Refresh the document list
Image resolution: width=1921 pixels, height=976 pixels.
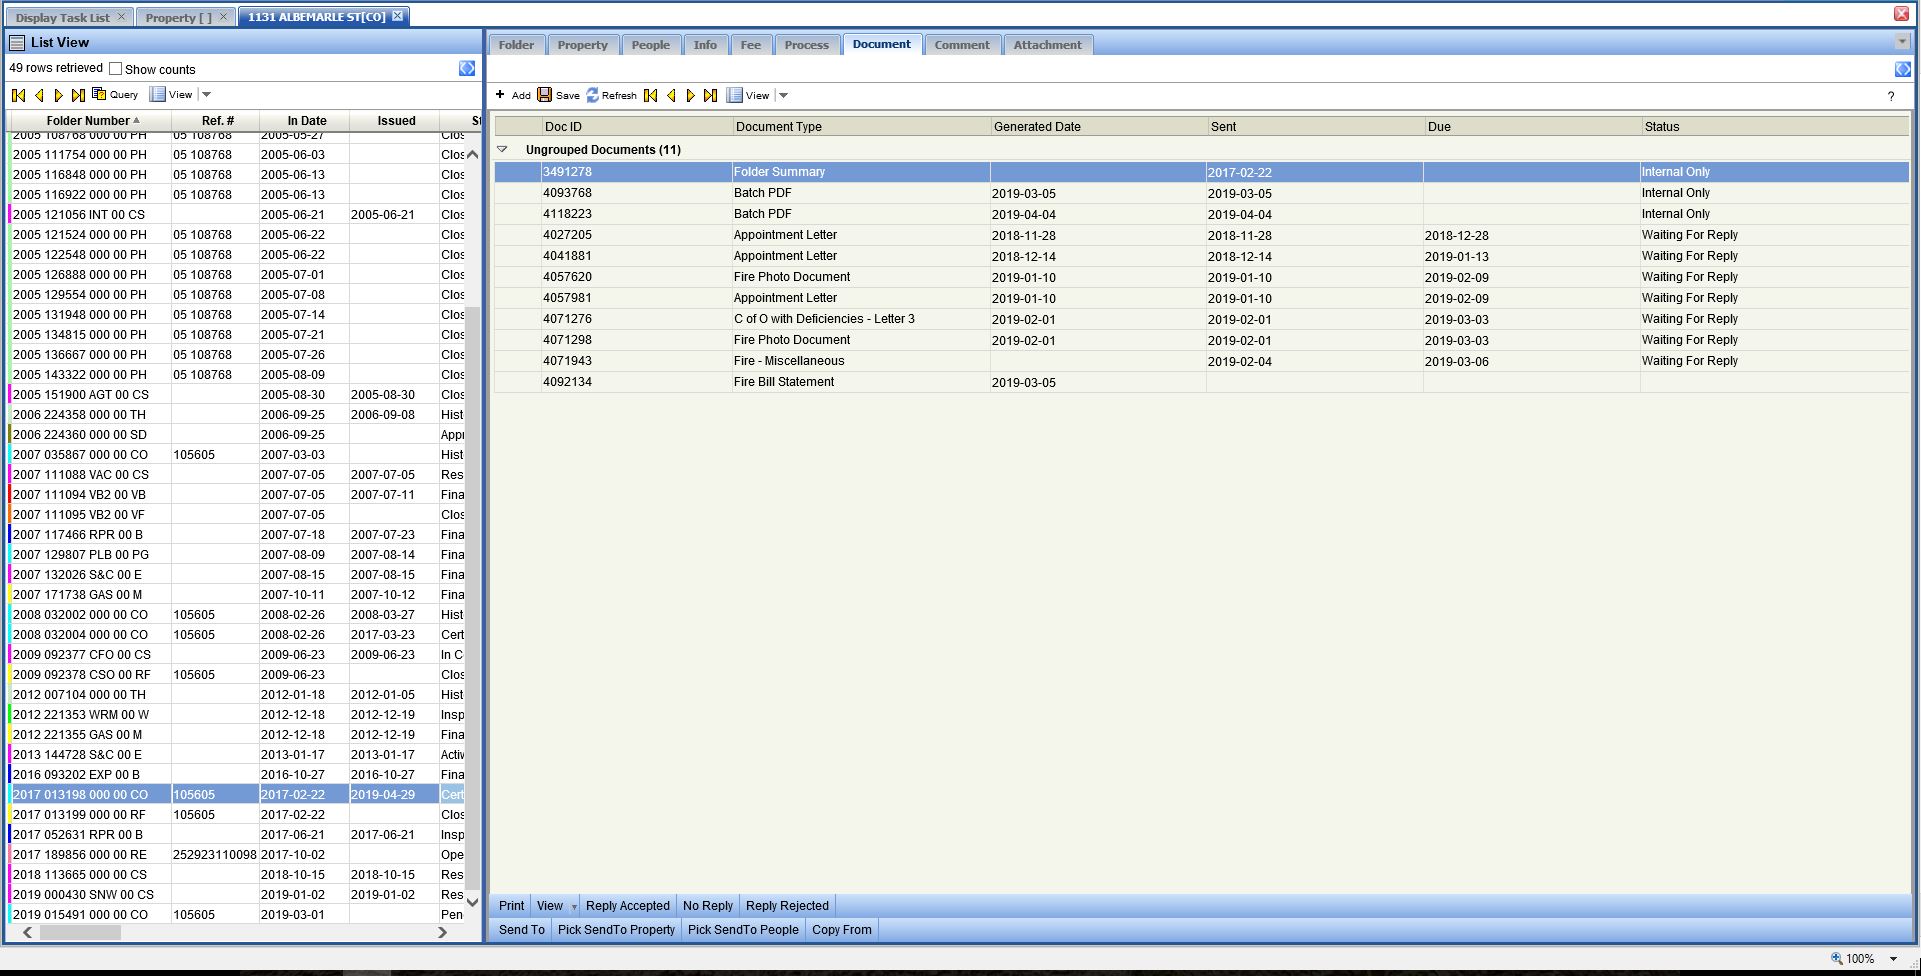pos(611,95)
